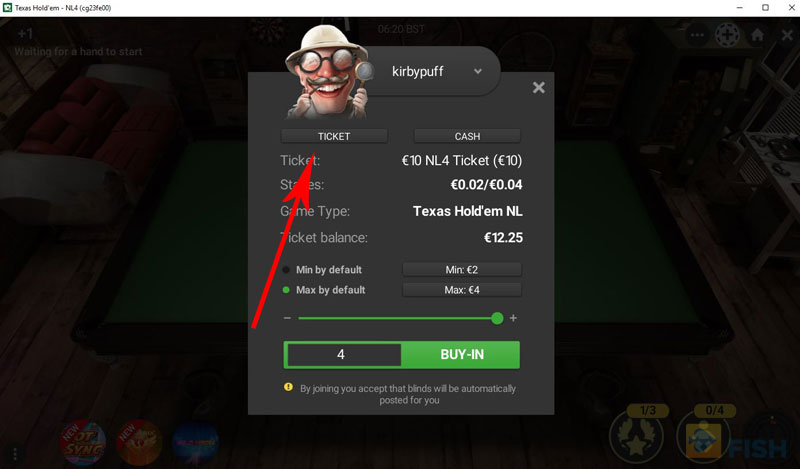Click the crosshair add-table icon
The image size is (800, 469).
[x=727, y=35]
